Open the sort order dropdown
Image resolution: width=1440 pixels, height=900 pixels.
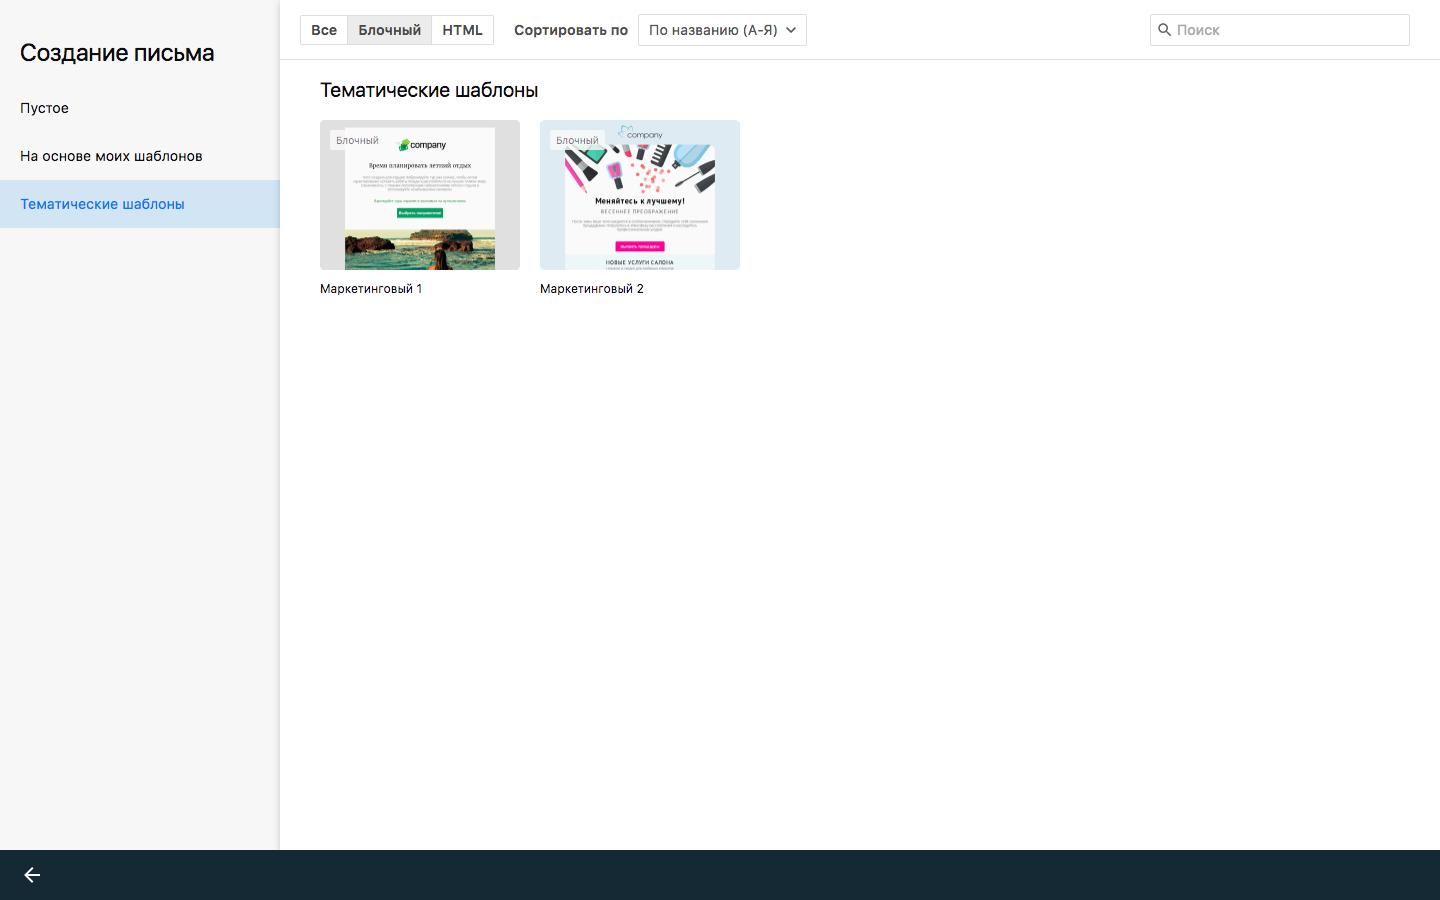[x=722, y=30]
